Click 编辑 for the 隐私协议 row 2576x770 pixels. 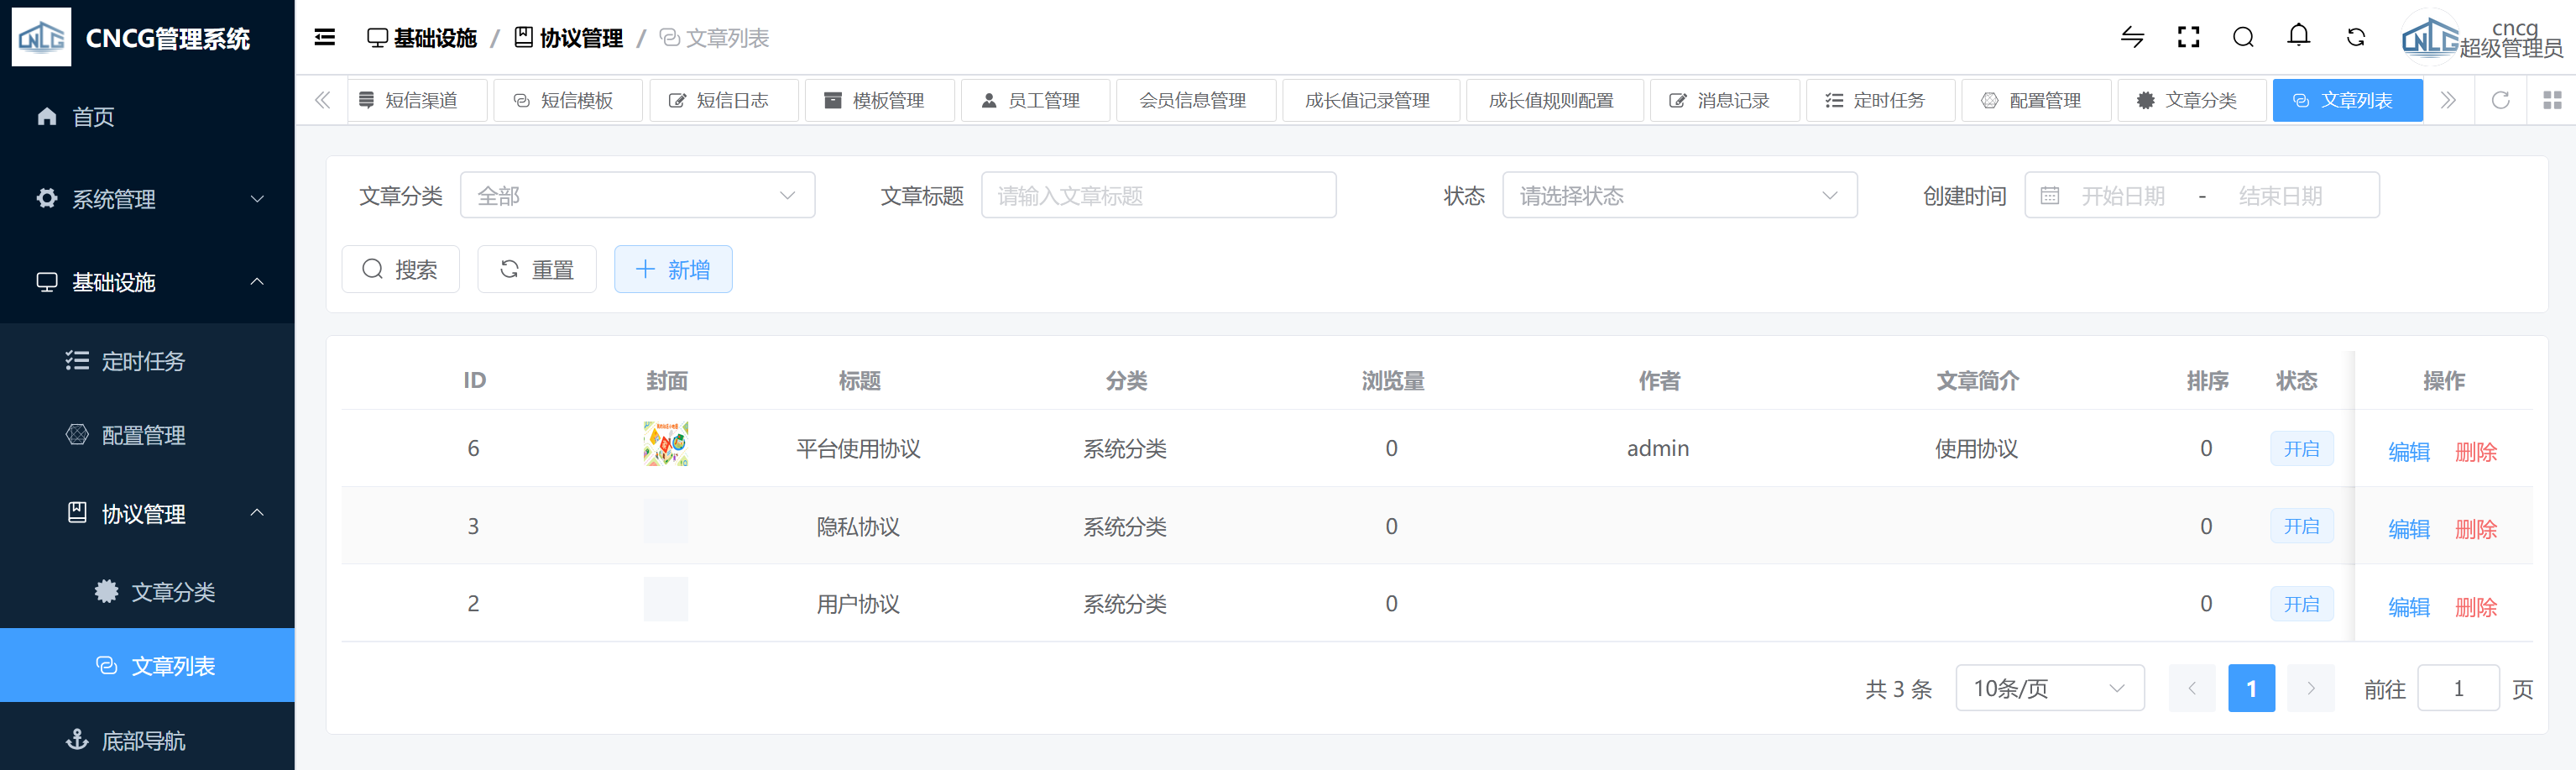pyautogui.click(x=2408, y=529)
